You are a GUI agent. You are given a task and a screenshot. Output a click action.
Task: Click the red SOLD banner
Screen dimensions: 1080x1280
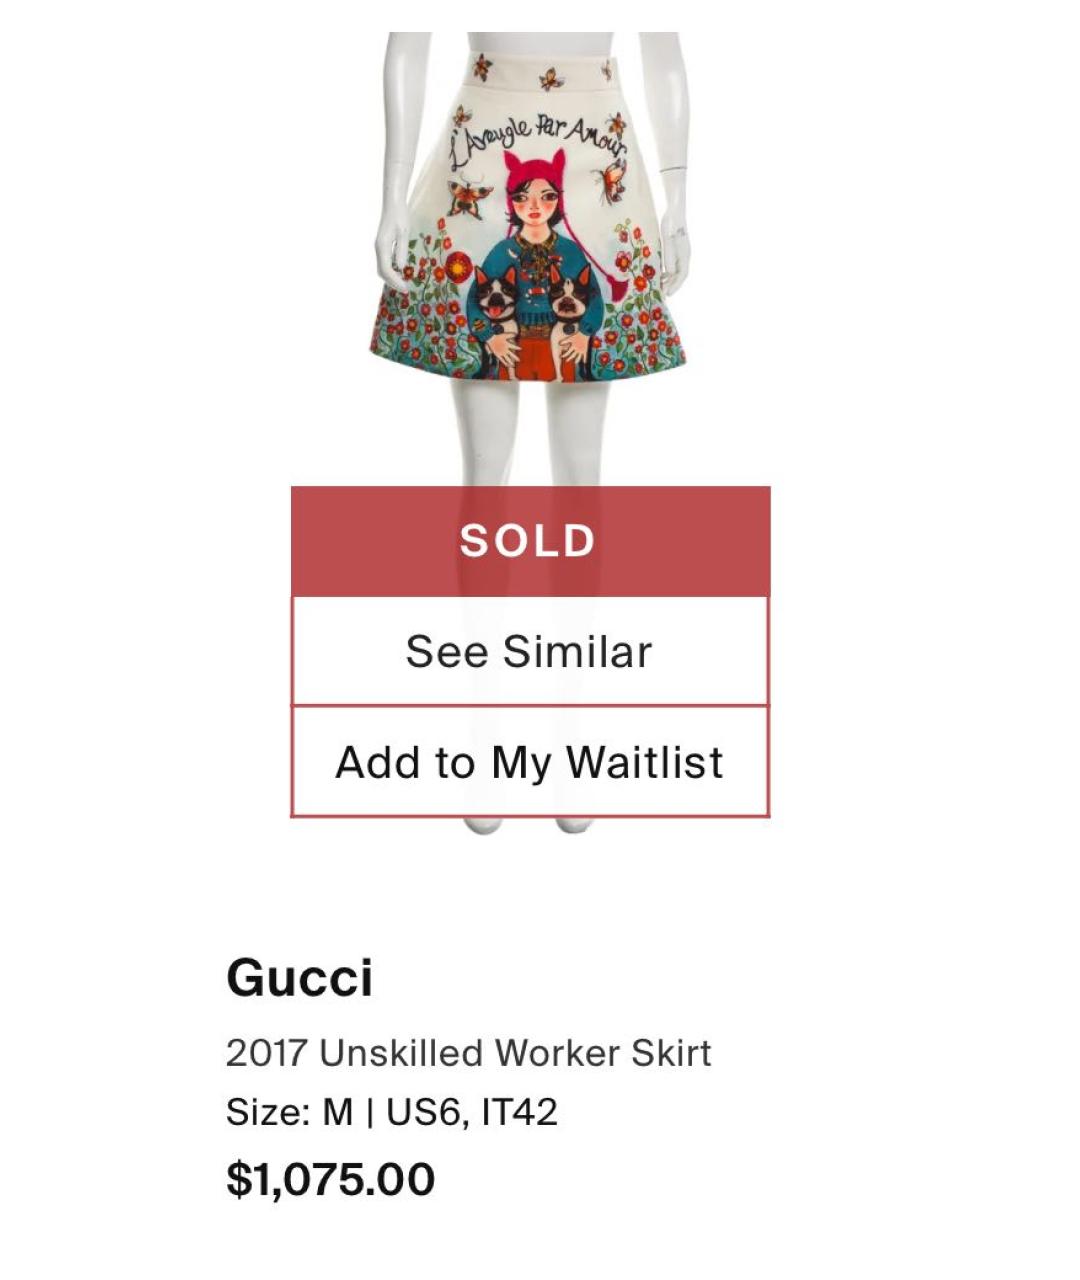tap(529, 541)
